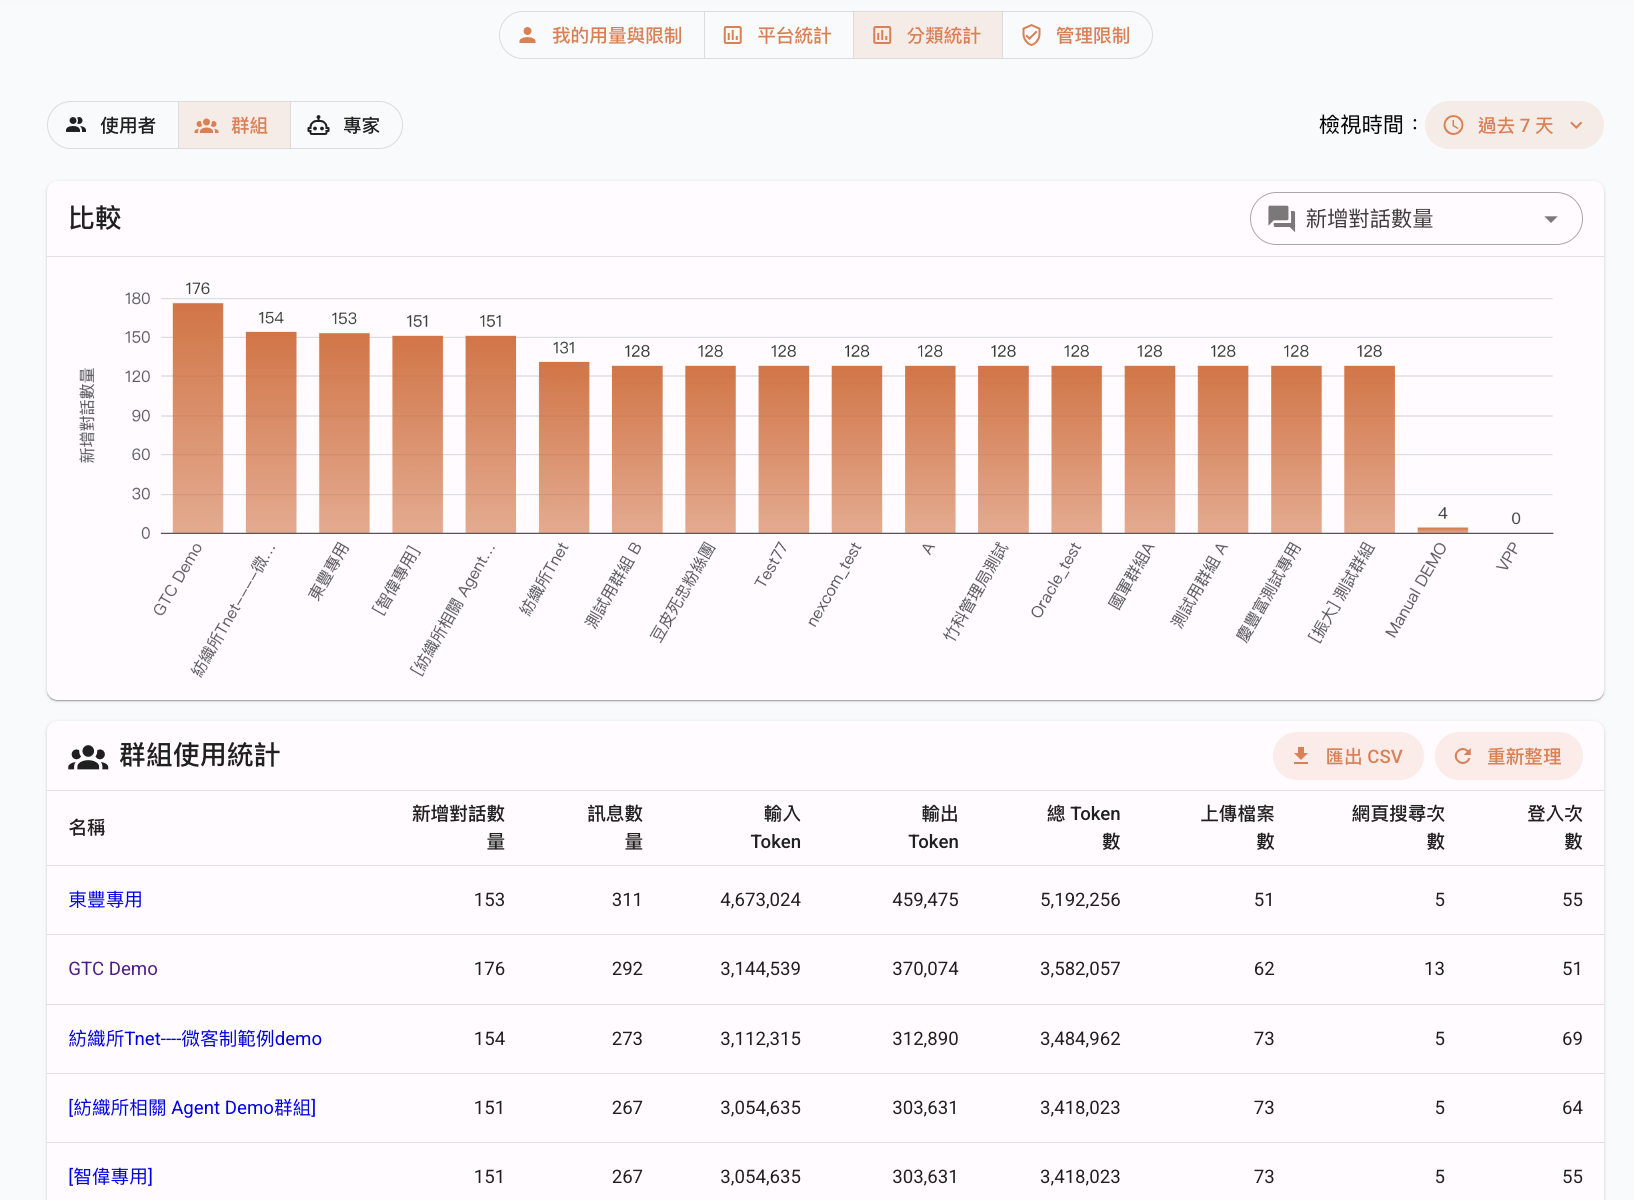This screenshot has height=1200, width=1634.
Task: Open the 過去 7 天 time range dropdown
Action: click(1514, 125)
